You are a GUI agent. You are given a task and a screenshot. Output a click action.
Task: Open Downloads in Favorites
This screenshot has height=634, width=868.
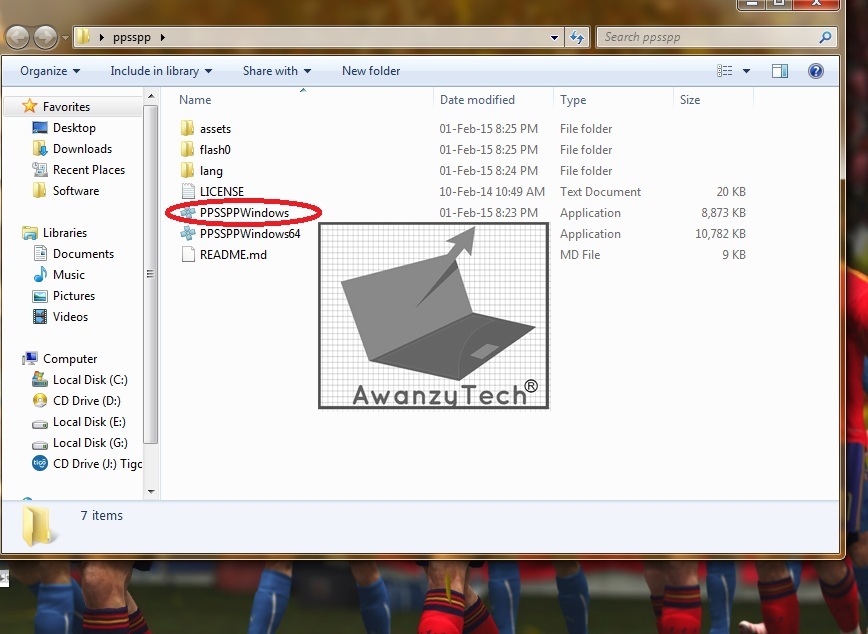pos(82,148)
